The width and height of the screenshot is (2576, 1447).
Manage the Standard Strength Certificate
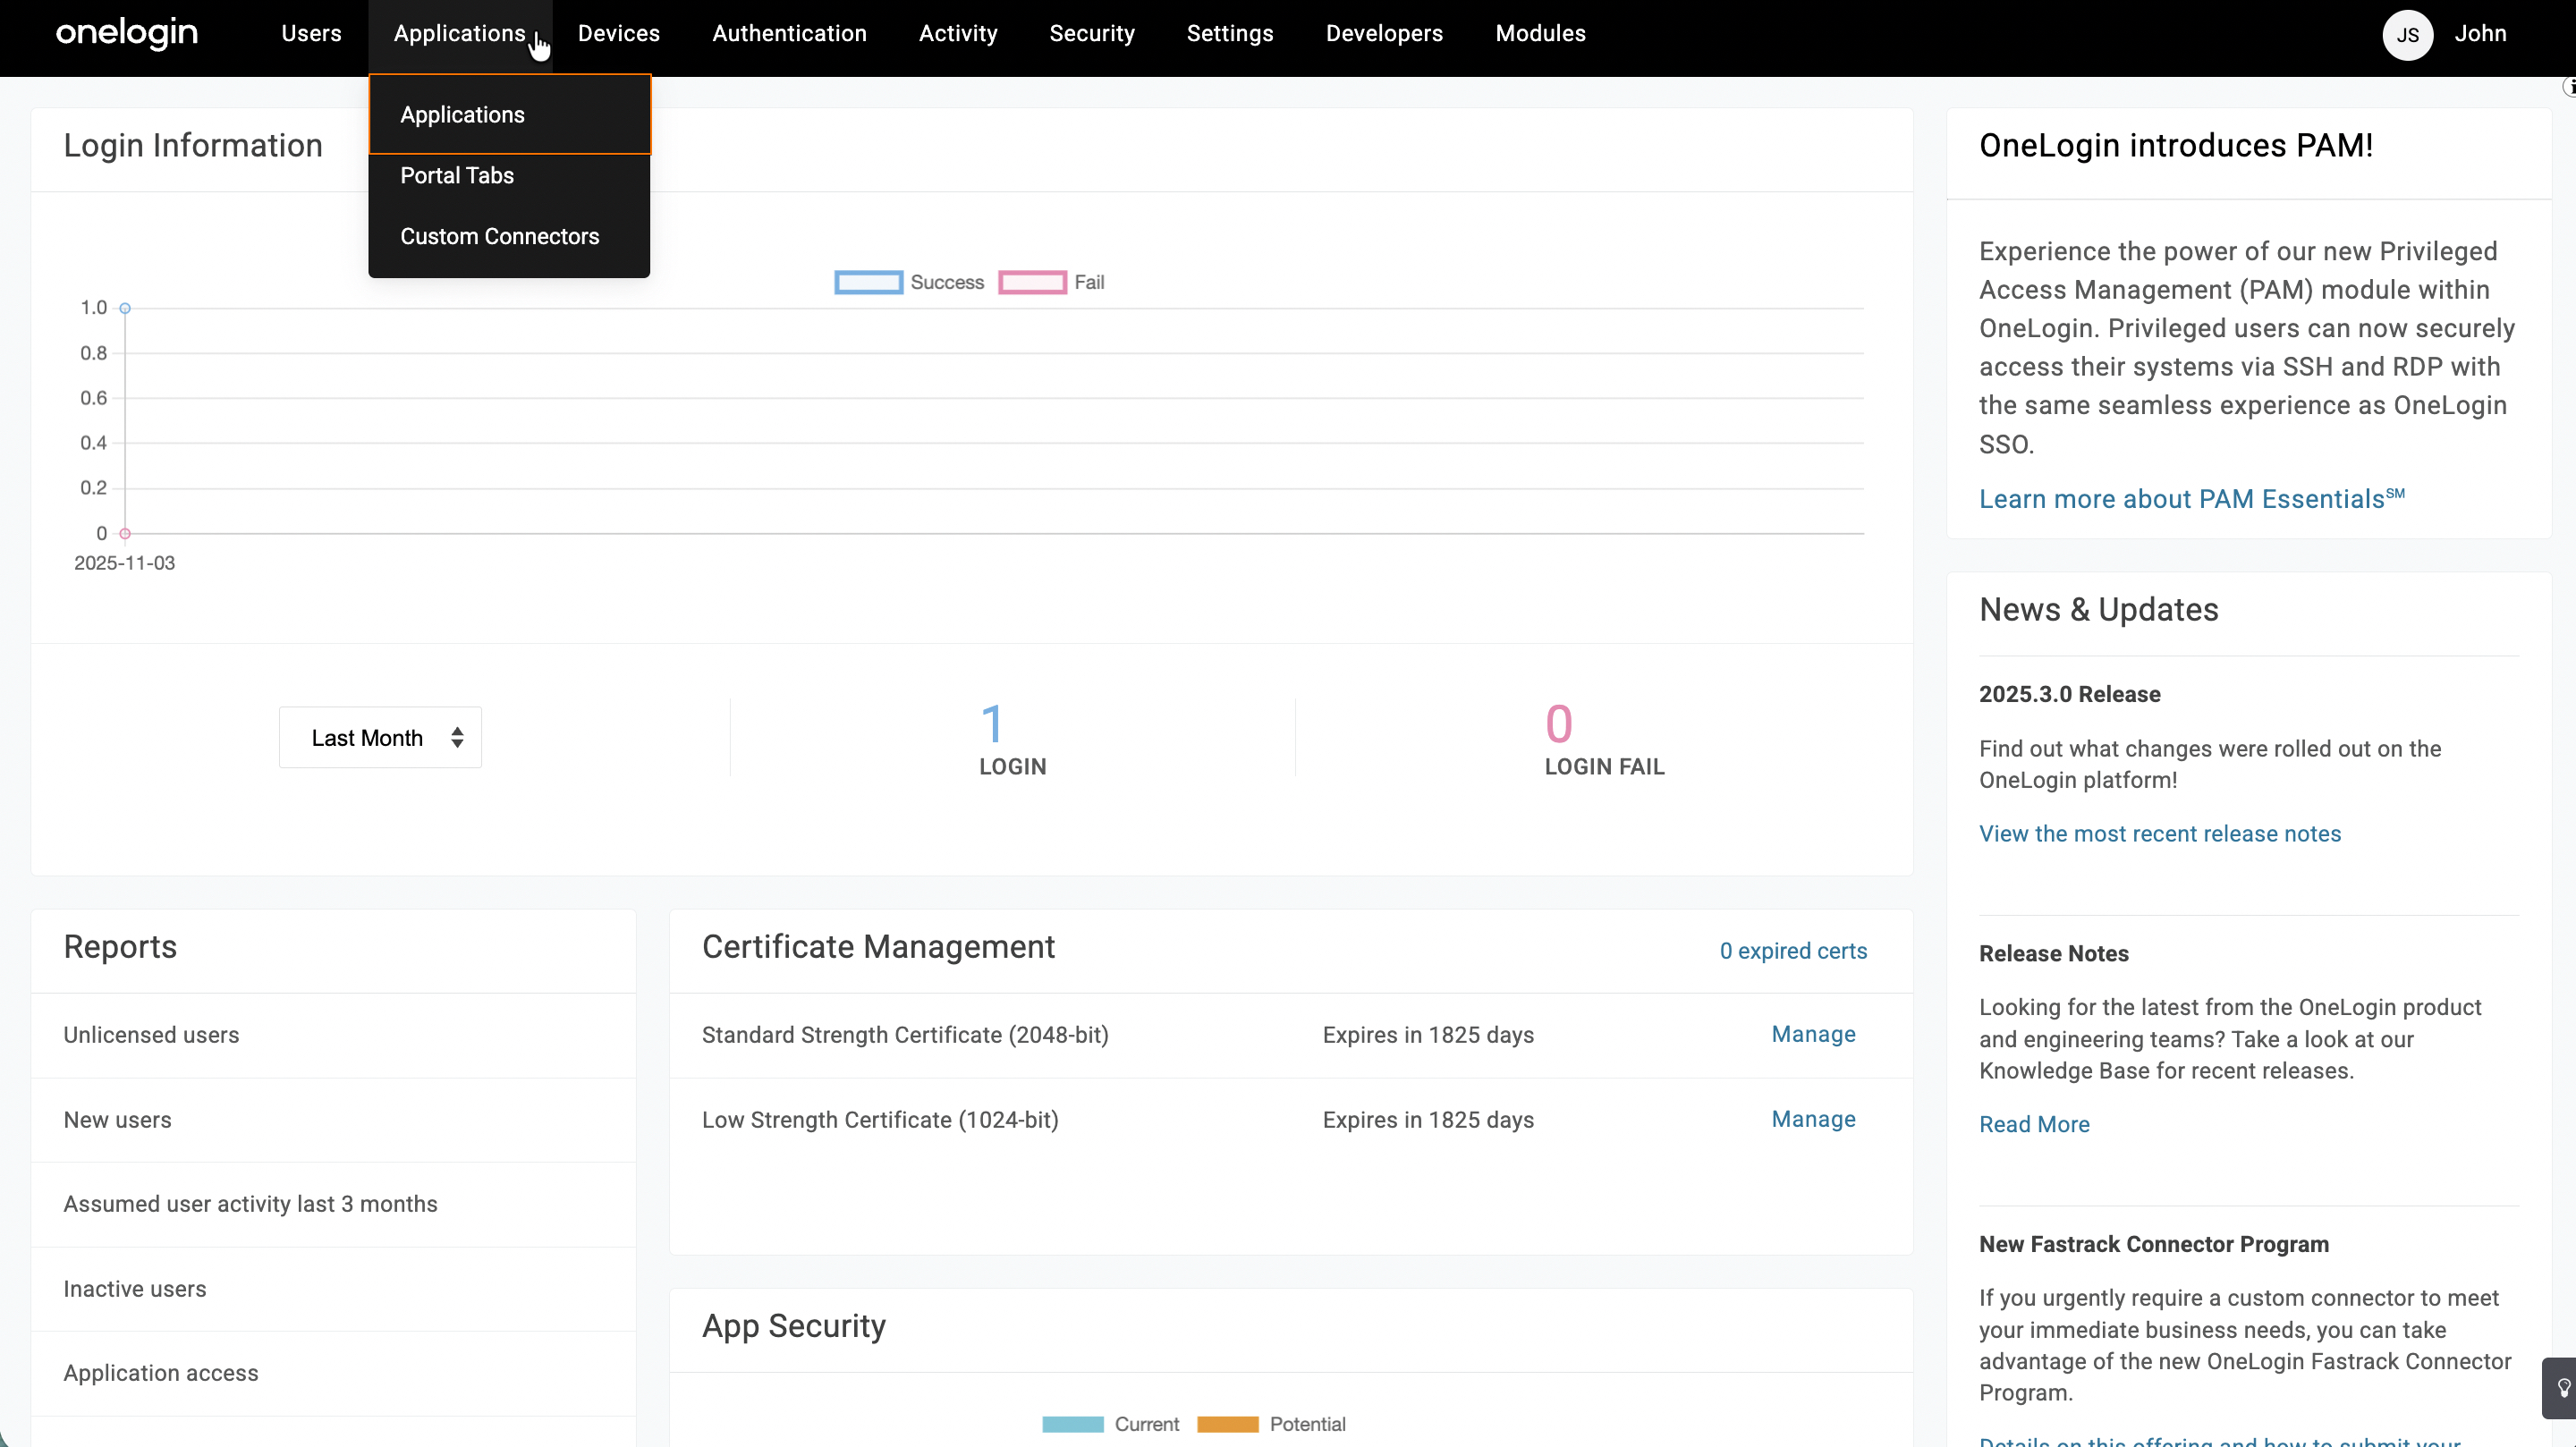pos(1812,1034)
